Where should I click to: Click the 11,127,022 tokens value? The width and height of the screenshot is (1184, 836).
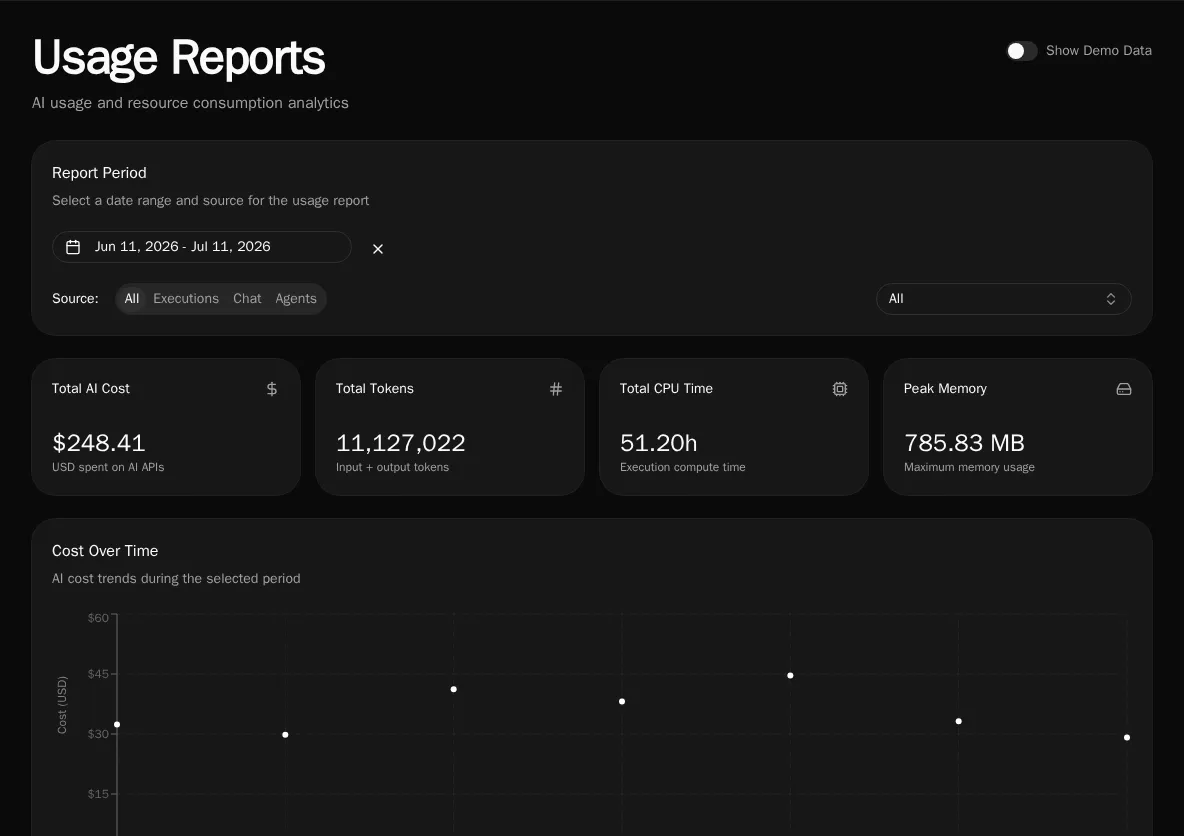400,443
